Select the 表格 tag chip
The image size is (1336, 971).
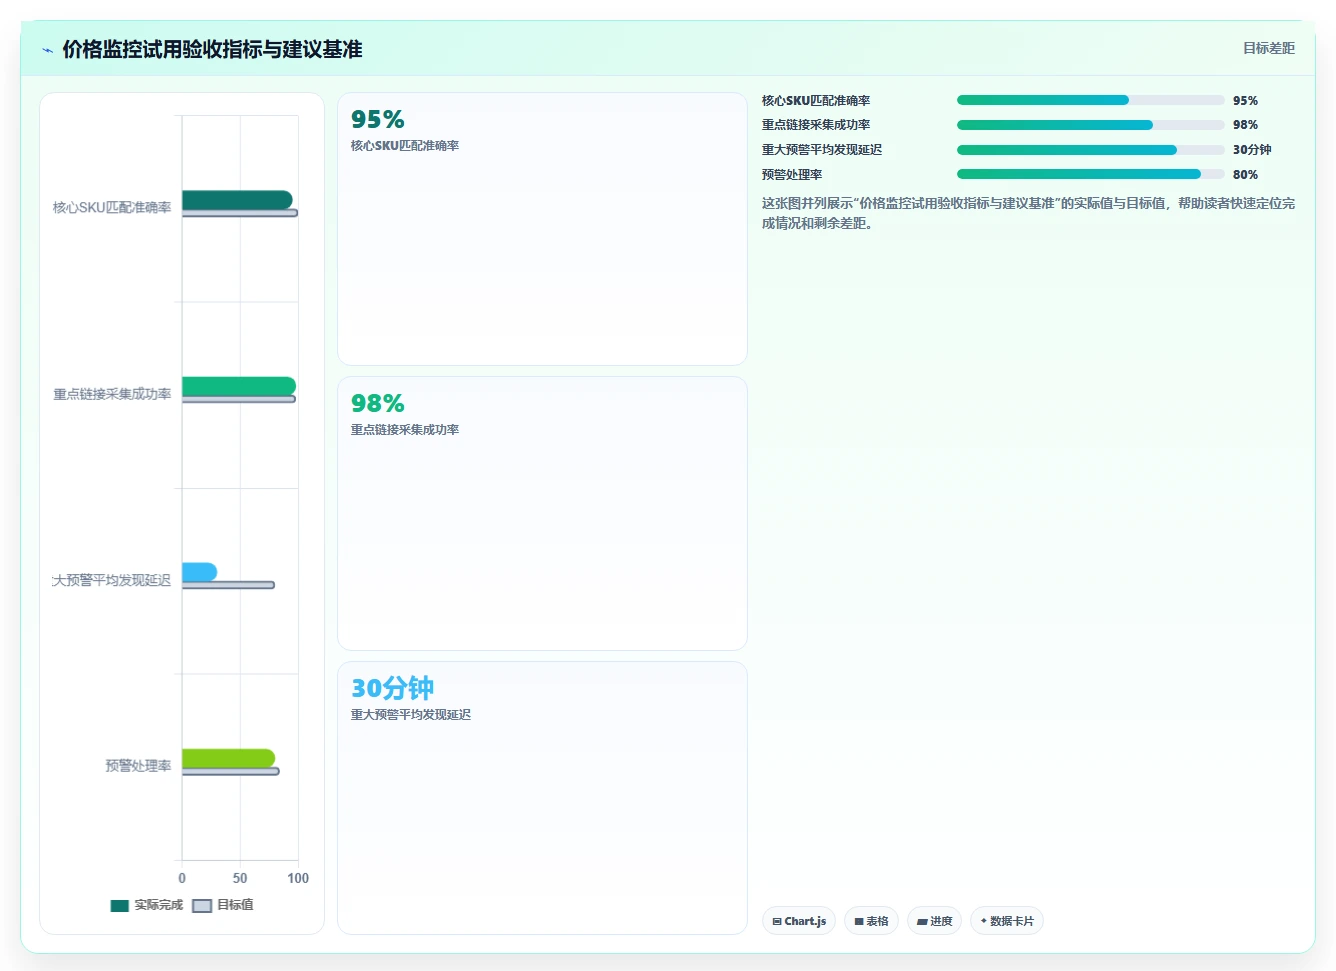coord(871,921)
